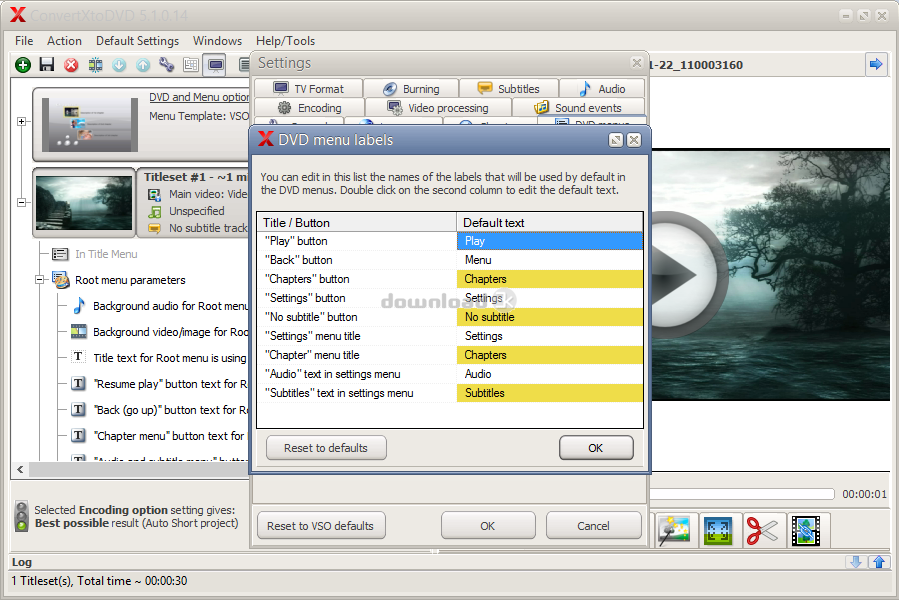Click the move up arrow toolbar icon
The image size is (899, 600).
point(143,65)
